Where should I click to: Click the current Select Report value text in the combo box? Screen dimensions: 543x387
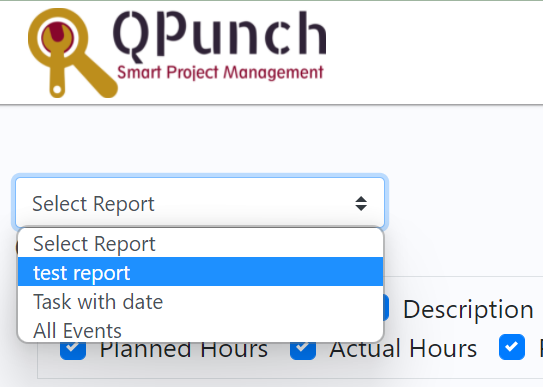pos(93,204)
